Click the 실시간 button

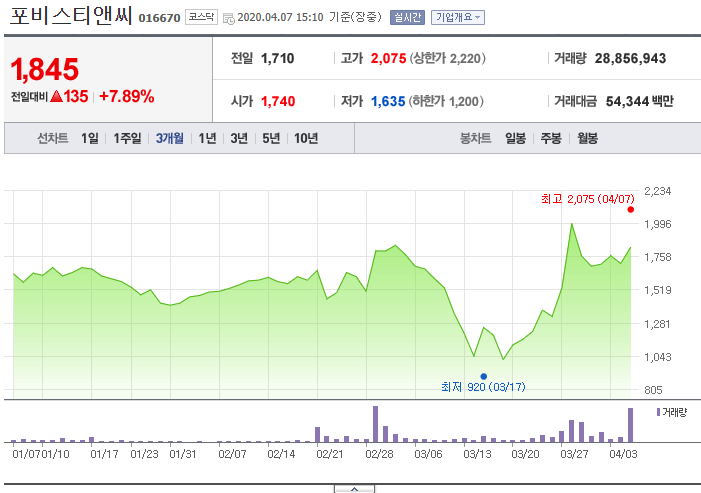pos(407,17)
